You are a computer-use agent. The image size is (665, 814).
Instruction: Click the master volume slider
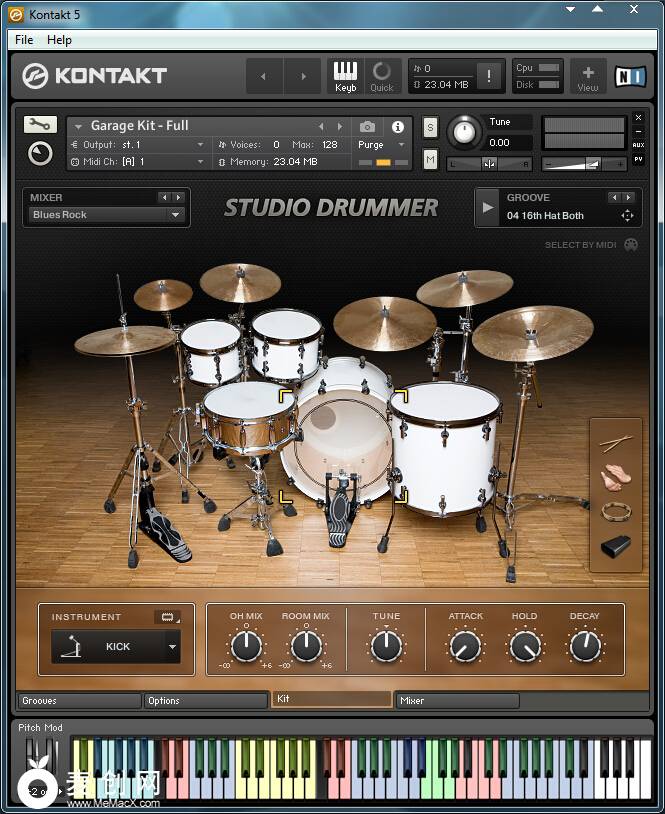coord(586,163)
